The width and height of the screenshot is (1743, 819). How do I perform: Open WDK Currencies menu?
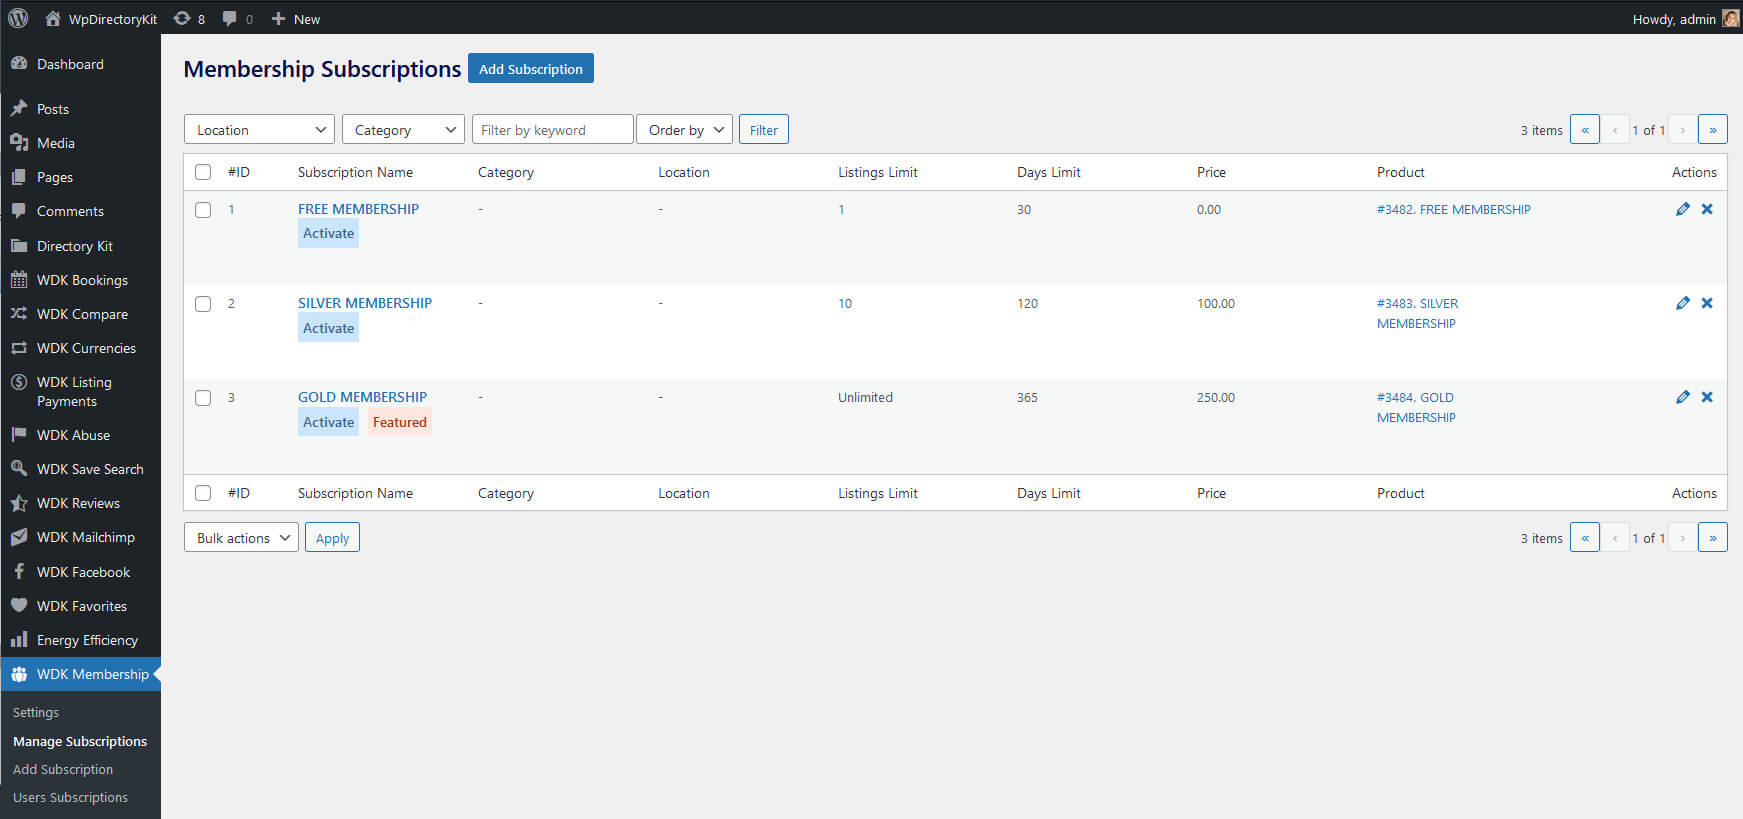click(x=80, y=348)
